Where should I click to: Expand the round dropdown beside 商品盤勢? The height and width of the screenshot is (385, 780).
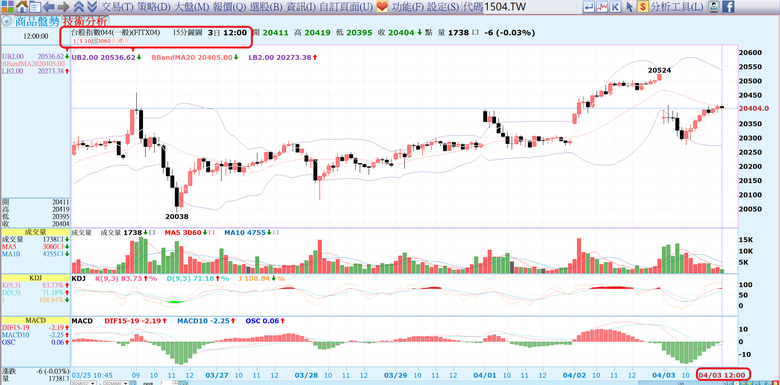[6, 21]
